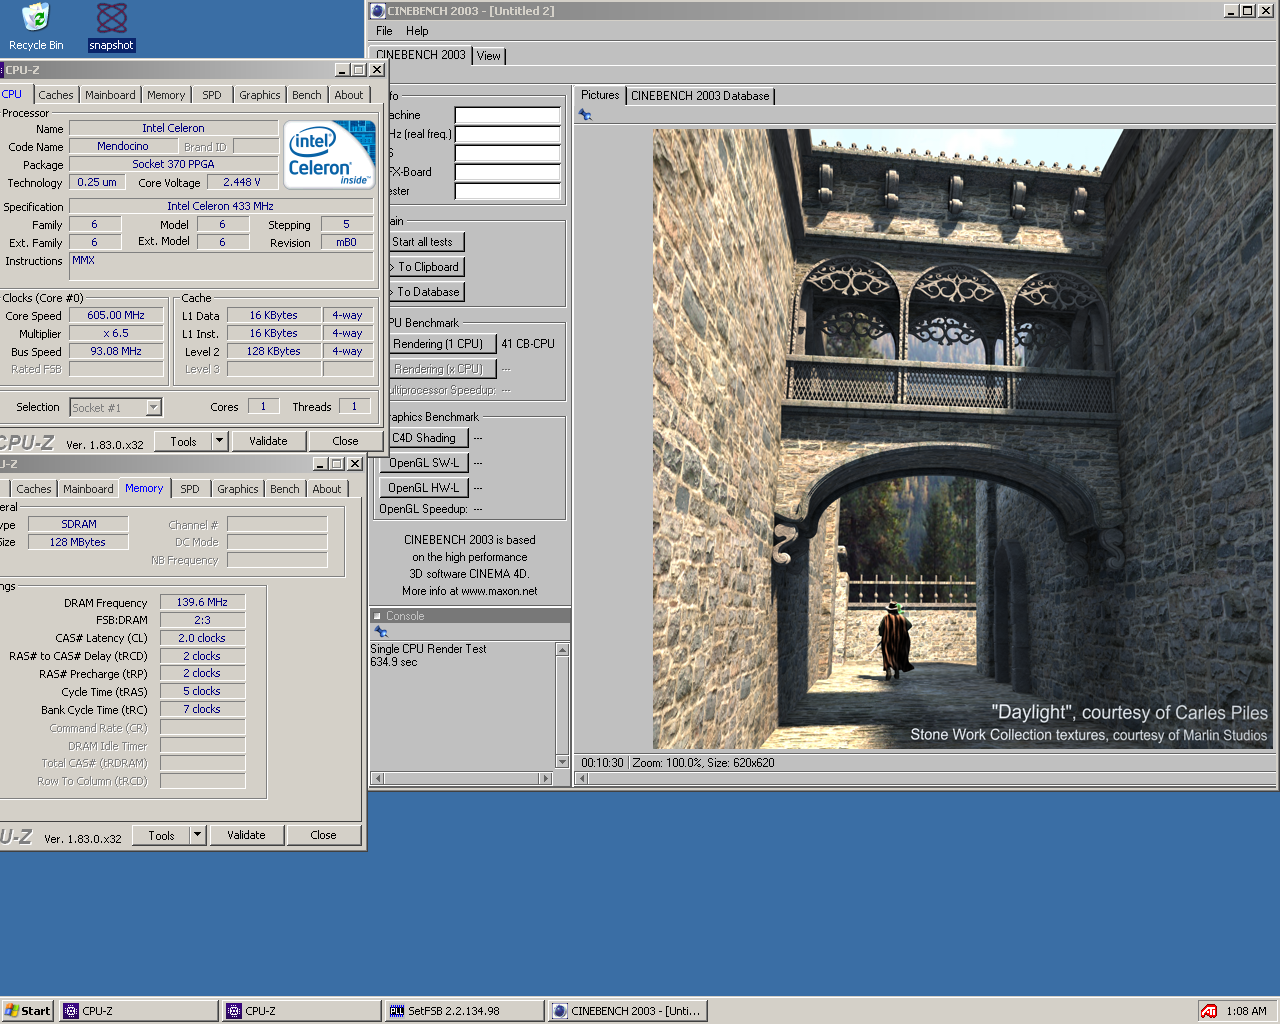Click the DRAM Frequency value 139.6 MHz

[202, 602]
